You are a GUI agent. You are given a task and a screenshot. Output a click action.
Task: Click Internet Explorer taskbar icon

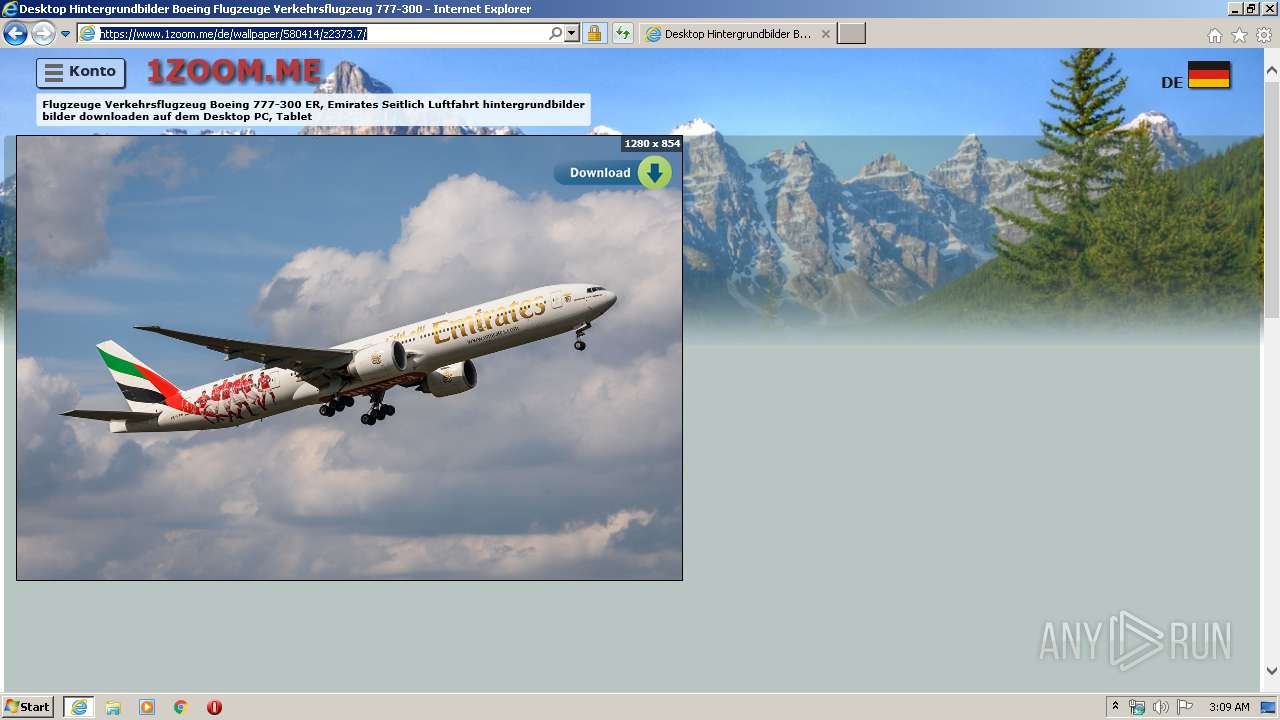coord(79,707)
